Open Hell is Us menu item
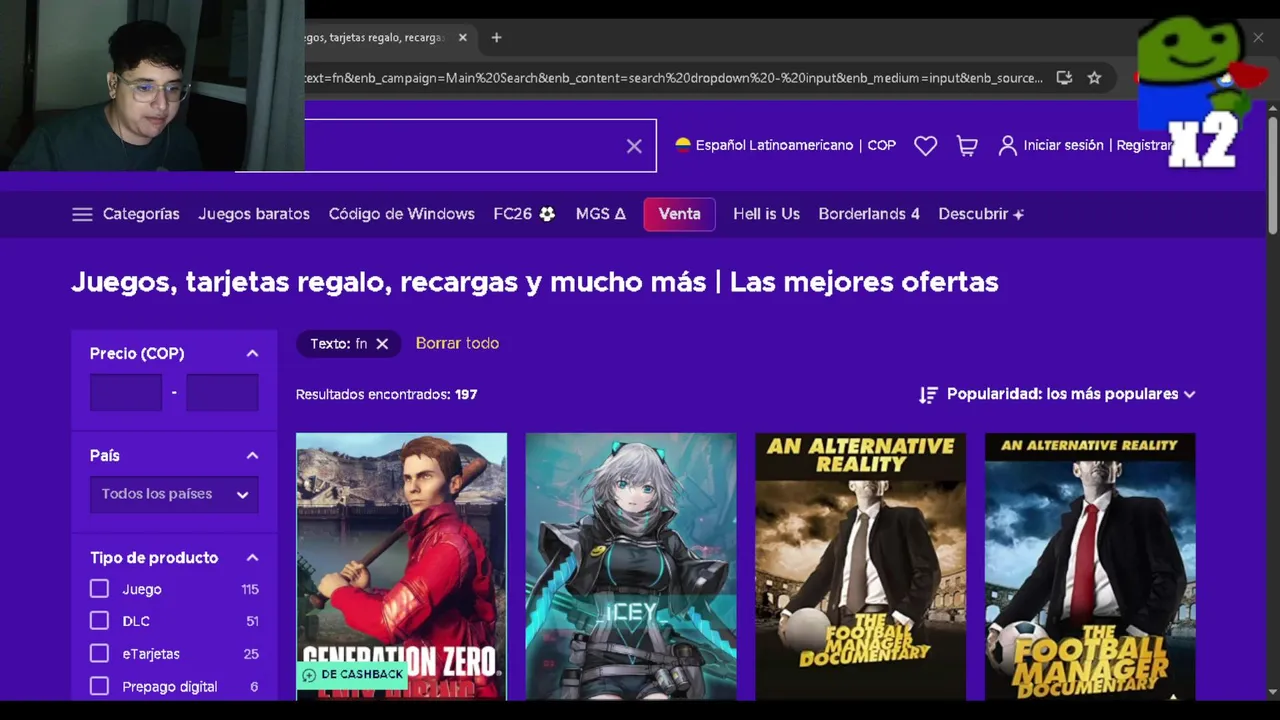The width and height of the screenshot is (1280, 720). coord(766,214)
